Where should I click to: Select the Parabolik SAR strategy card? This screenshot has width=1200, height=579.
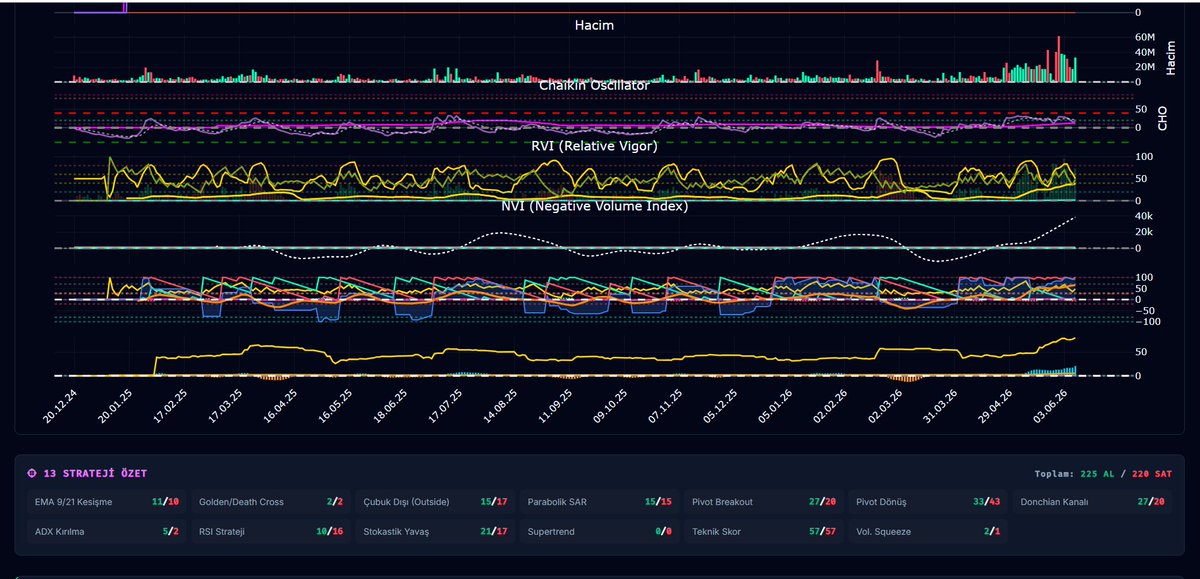[599, 502]
